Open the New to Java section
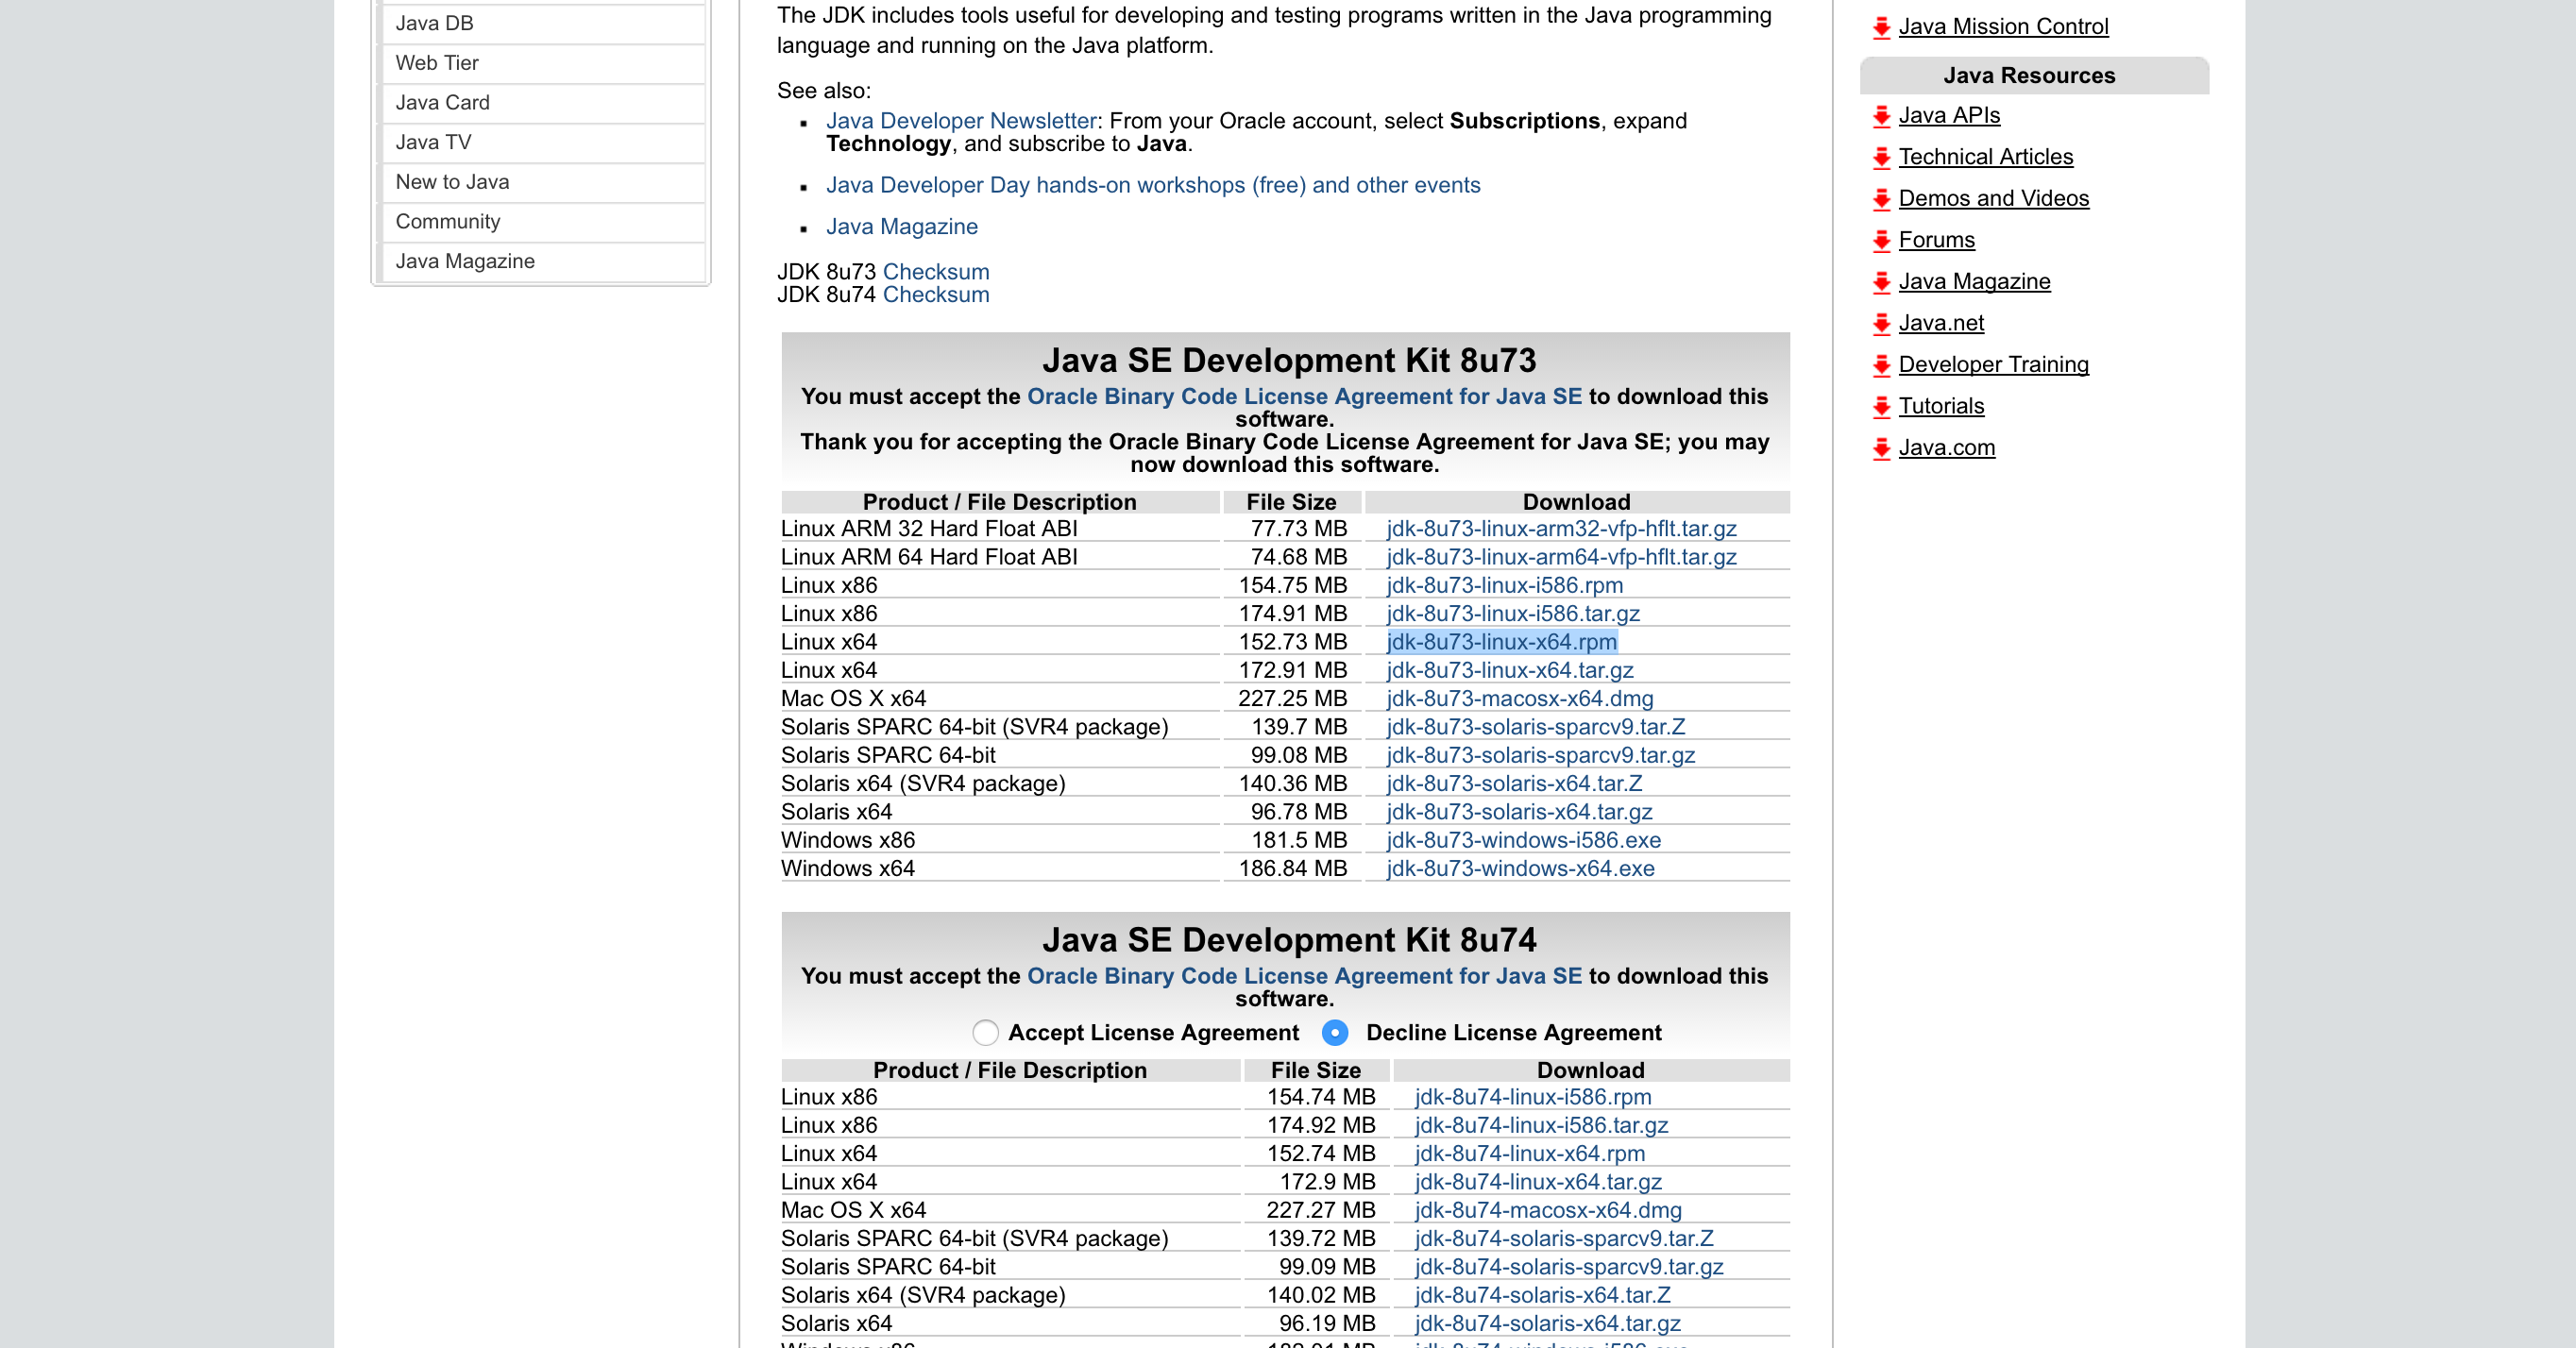Screen dimensions: 2576x1348 point(453,182)
